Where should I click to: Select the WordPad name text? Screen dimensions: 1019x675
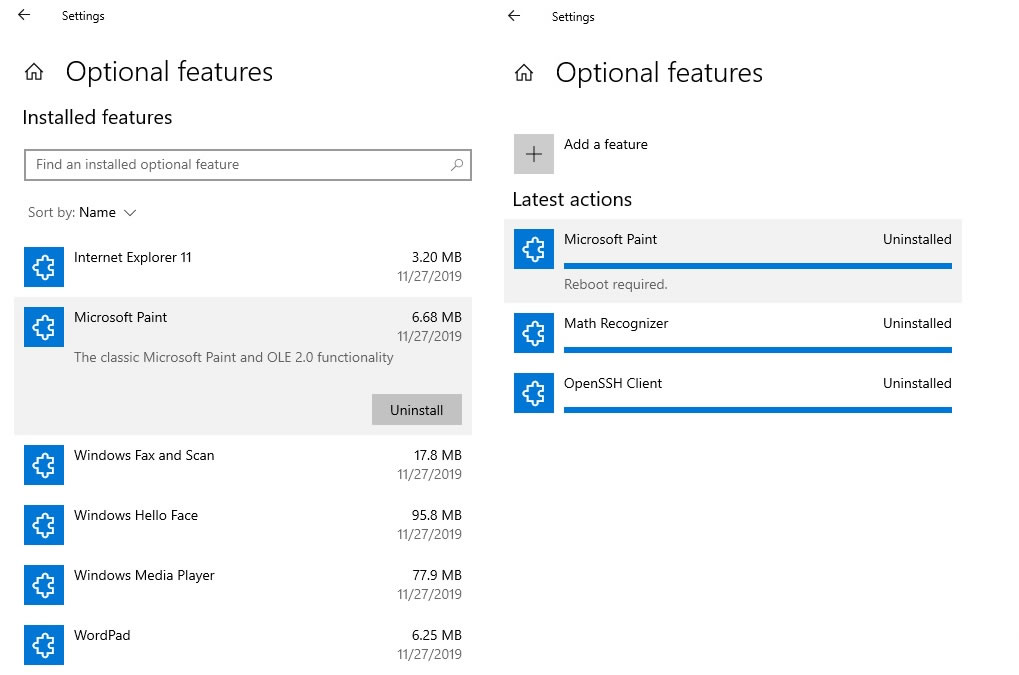(x=102, y=635)
